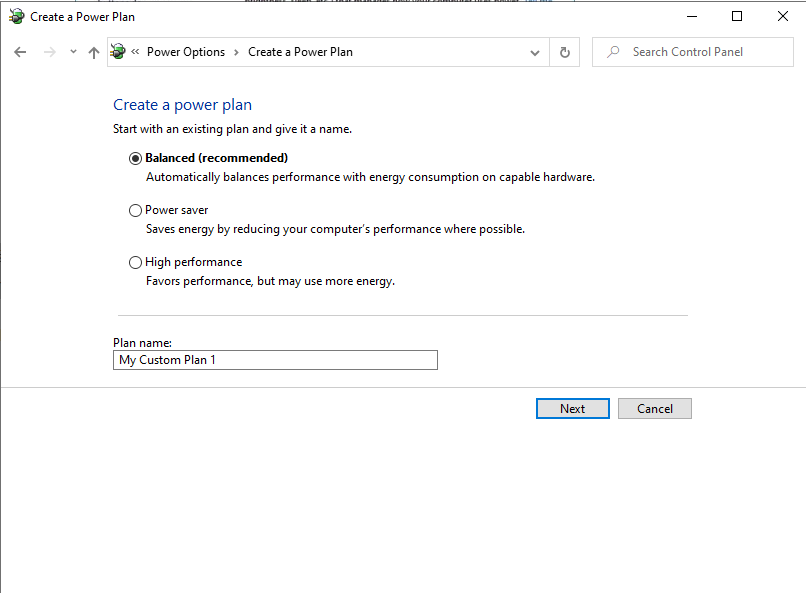Screen dimensions: 806x593
Task: Click the double chevron before Power Options
Action: click(135, 52)
